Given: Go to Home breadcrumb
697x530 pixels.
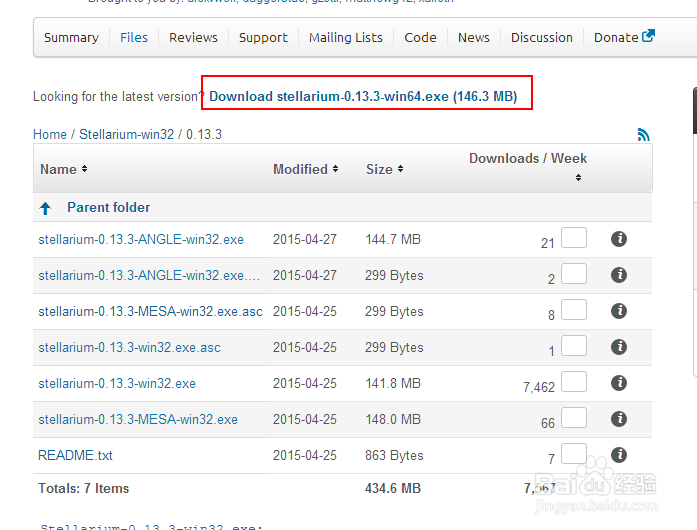Looking at the screenshot, I should [50, 134].
